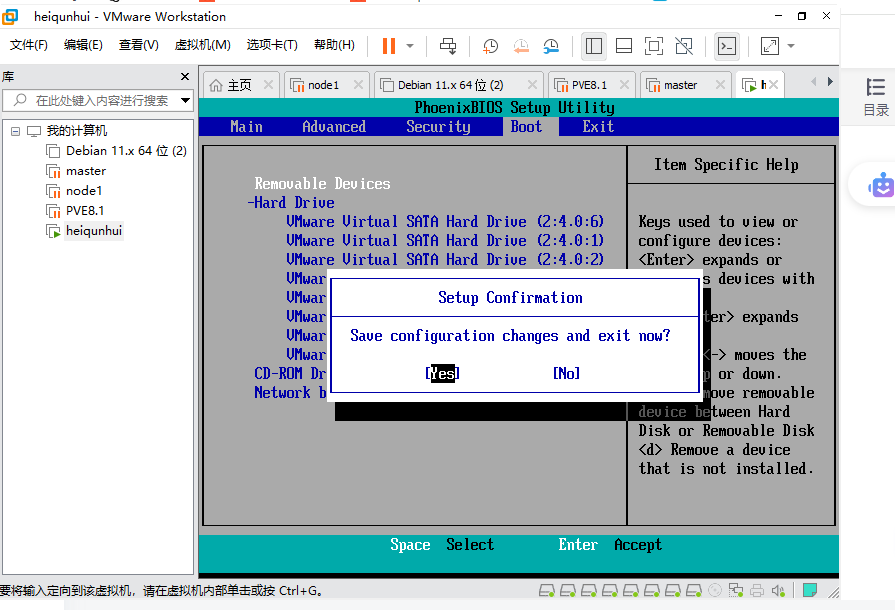Viewport: 895px width, 610px height.
Task: Close the master tab
Action: [x=720, y=85]
